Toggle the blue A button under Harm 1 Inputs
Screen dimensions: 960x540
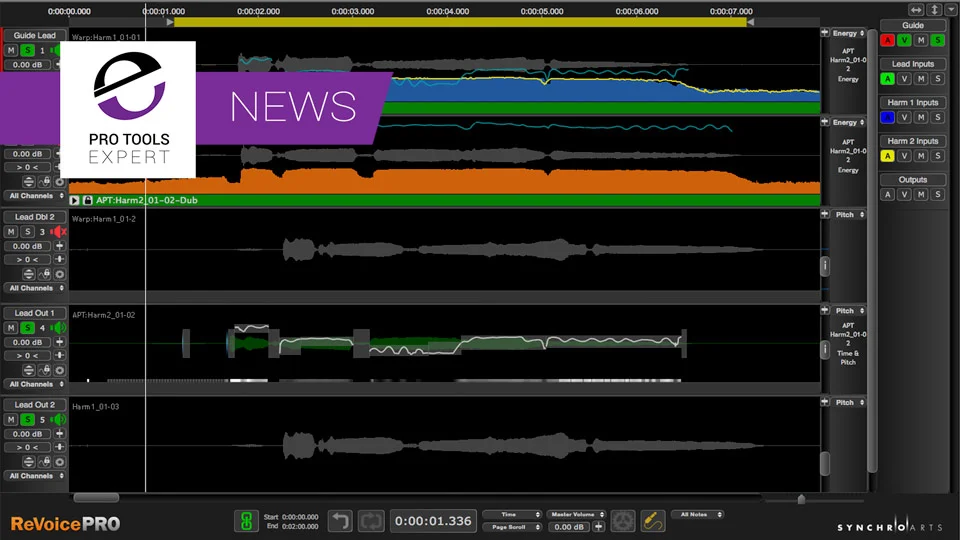pyautogui.click(x=887, y=118)
